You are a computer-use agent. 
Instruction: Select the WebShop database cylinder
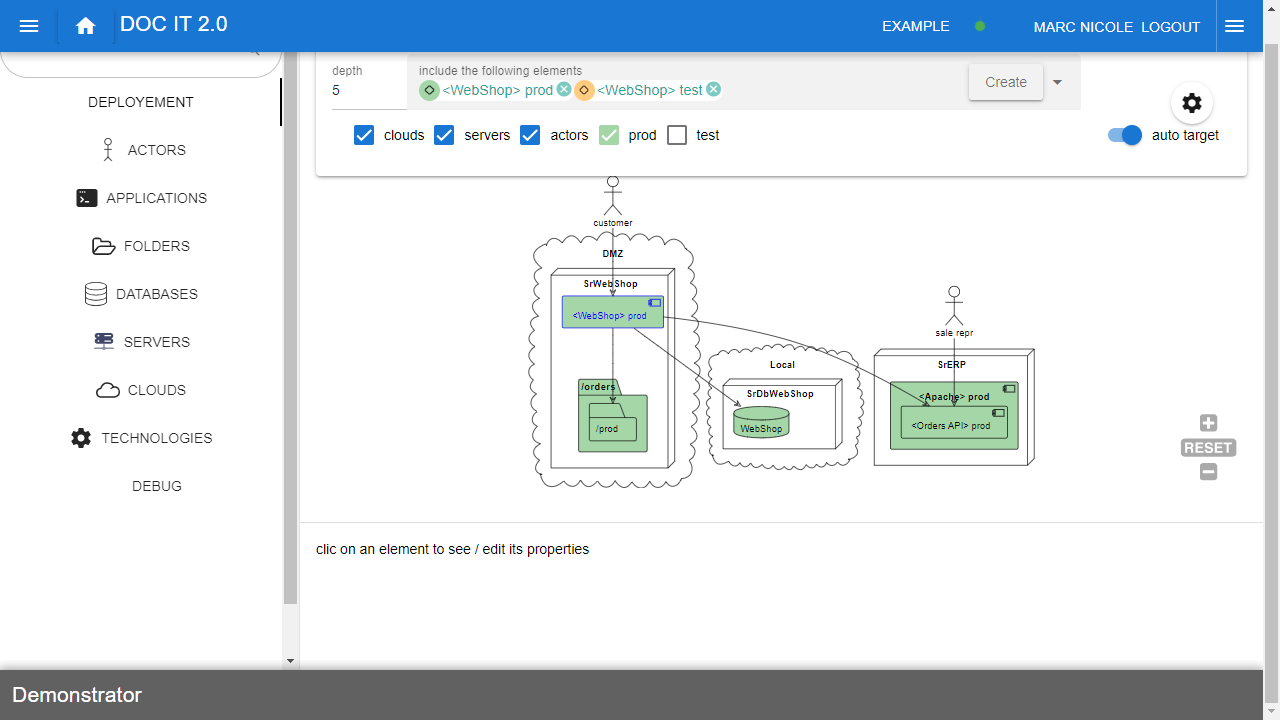click(761, 422)
